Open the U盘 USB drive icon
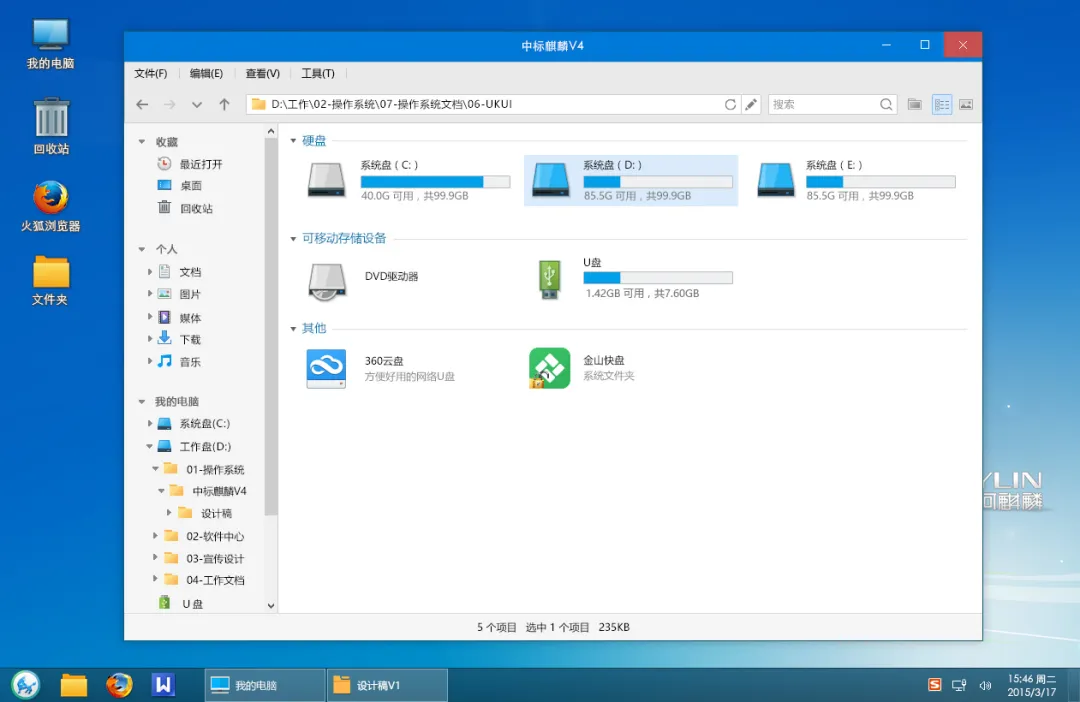 pyautogui.click(x=549, y=279)
